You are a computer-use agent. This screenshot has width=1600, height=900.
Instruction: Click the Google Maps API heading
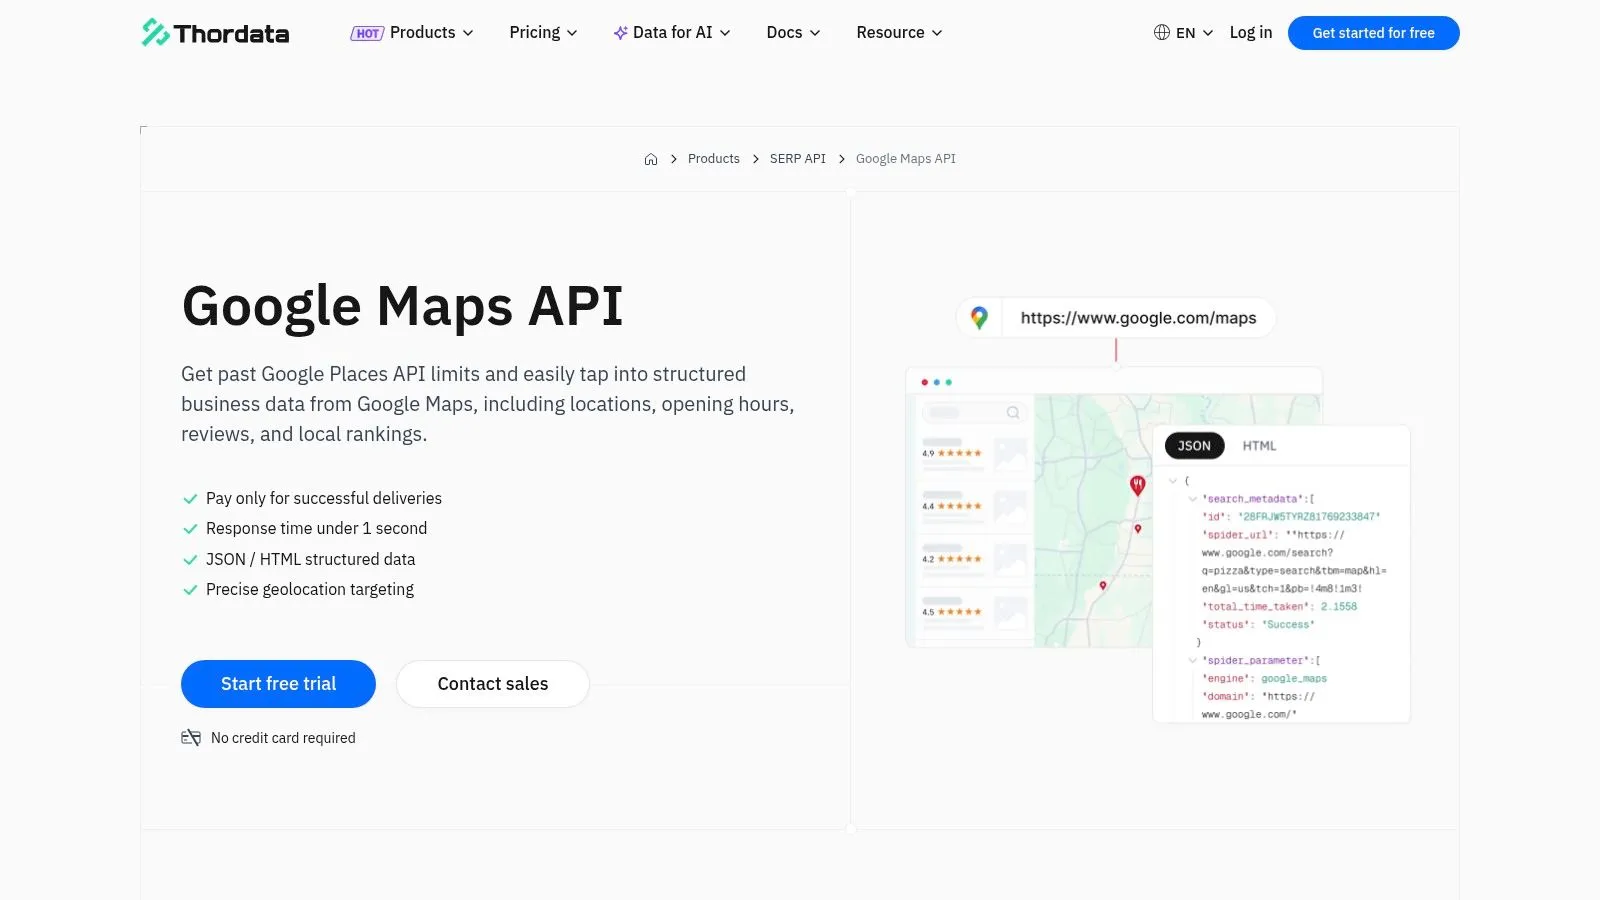tap(402, 306)
